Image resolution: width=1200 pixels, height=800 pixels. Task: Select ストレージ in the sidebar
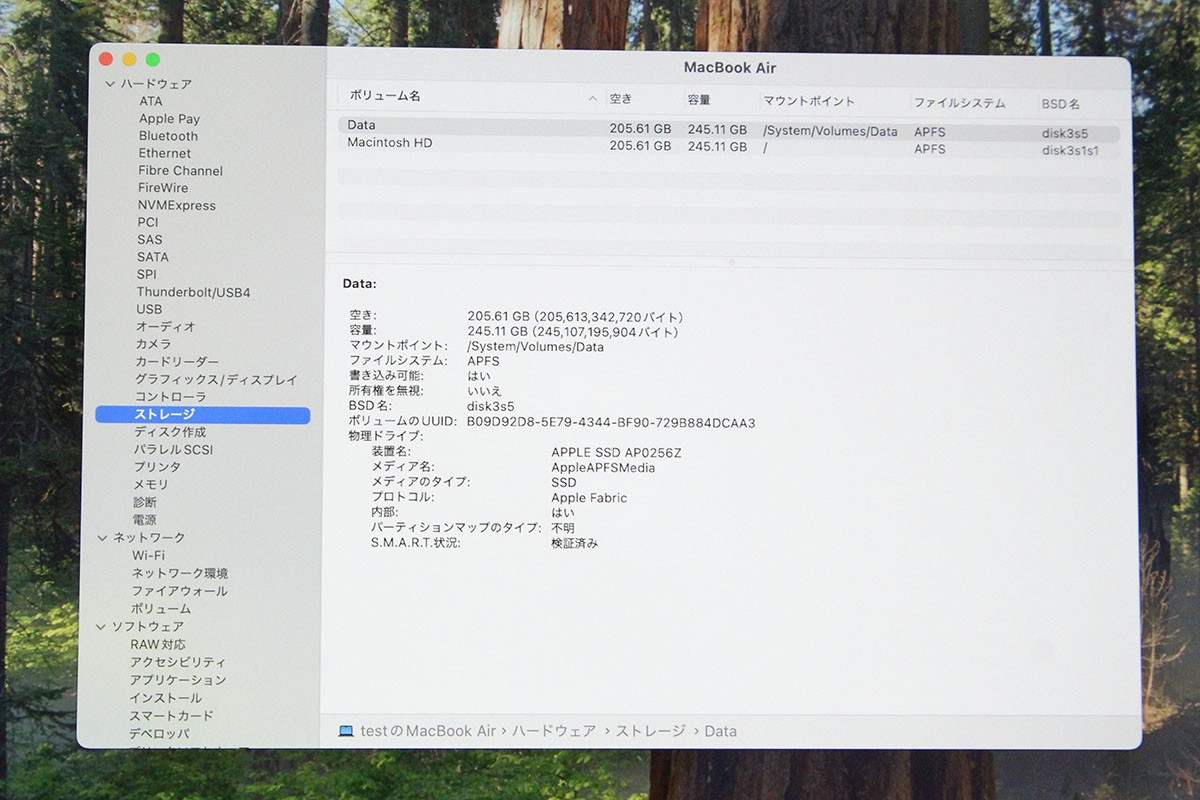165,414
